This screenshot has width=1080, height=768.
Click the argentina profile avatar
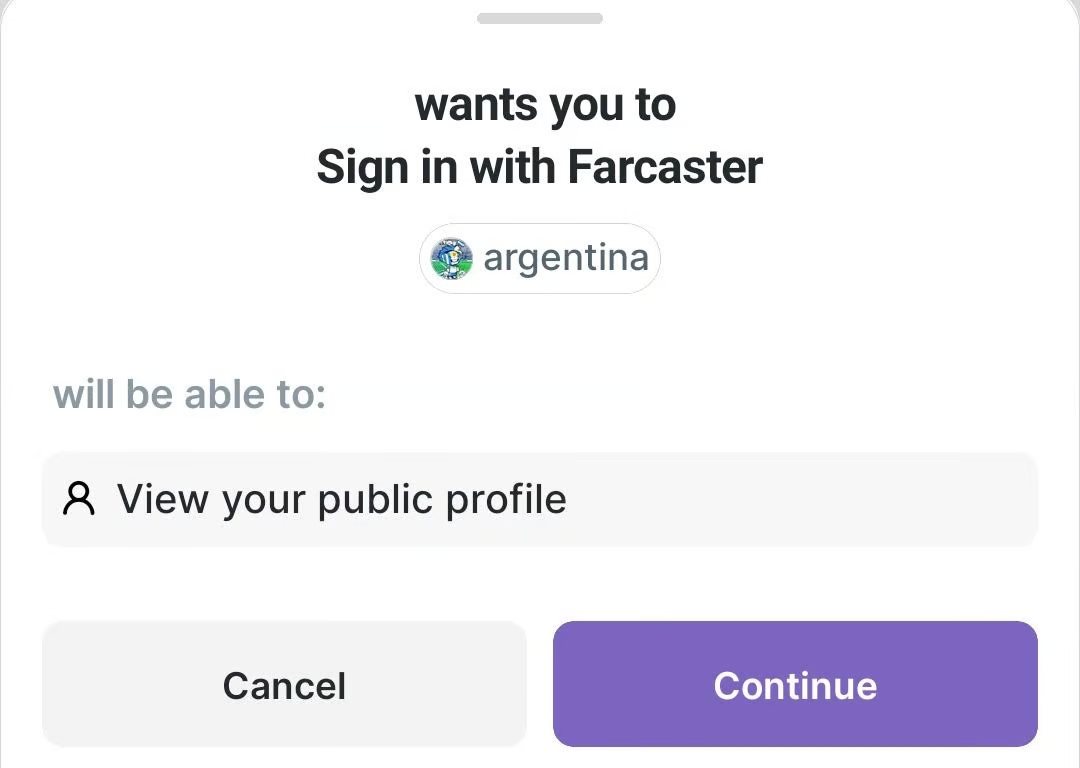pos(452,259)
